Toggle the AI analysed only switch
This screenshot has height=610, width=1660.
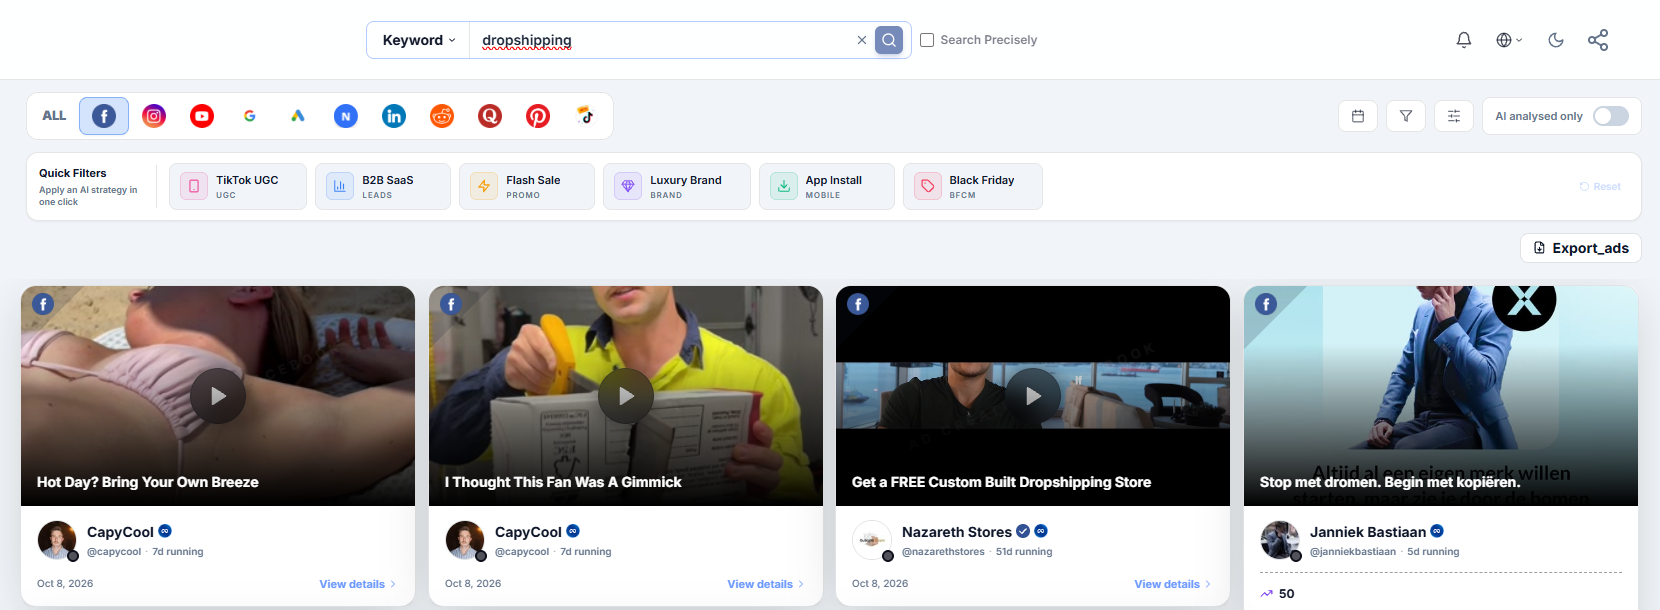tap(1611, 116)
